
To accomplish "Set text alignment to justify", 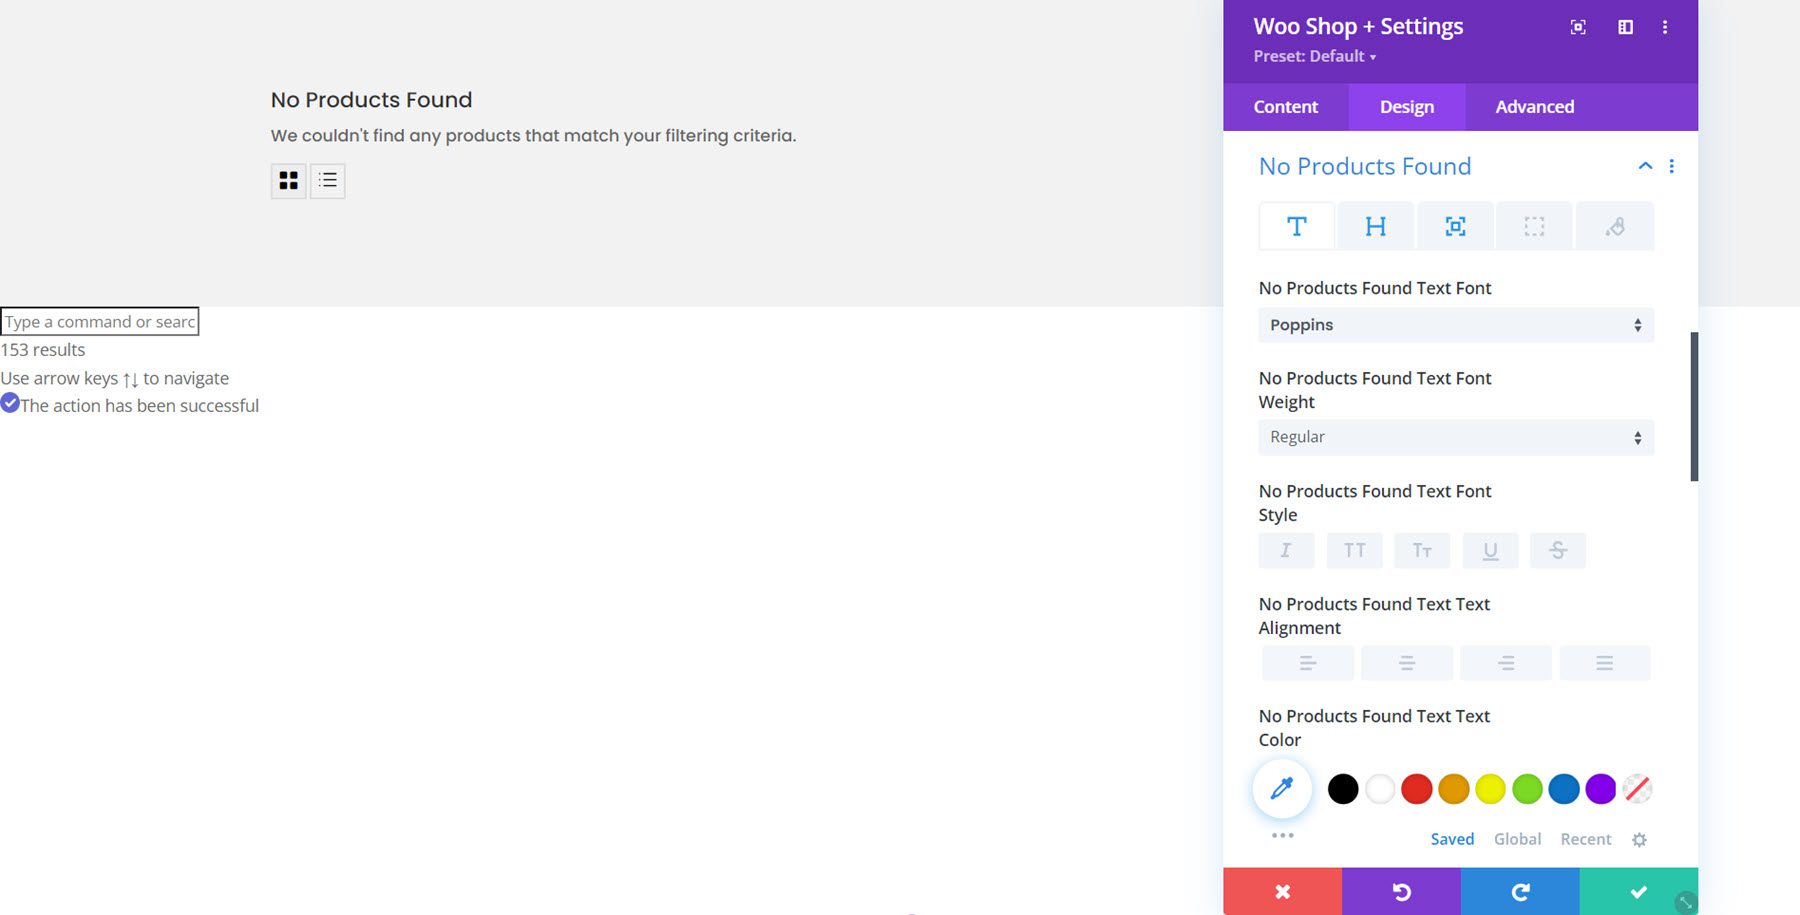I will [1605, 662].
